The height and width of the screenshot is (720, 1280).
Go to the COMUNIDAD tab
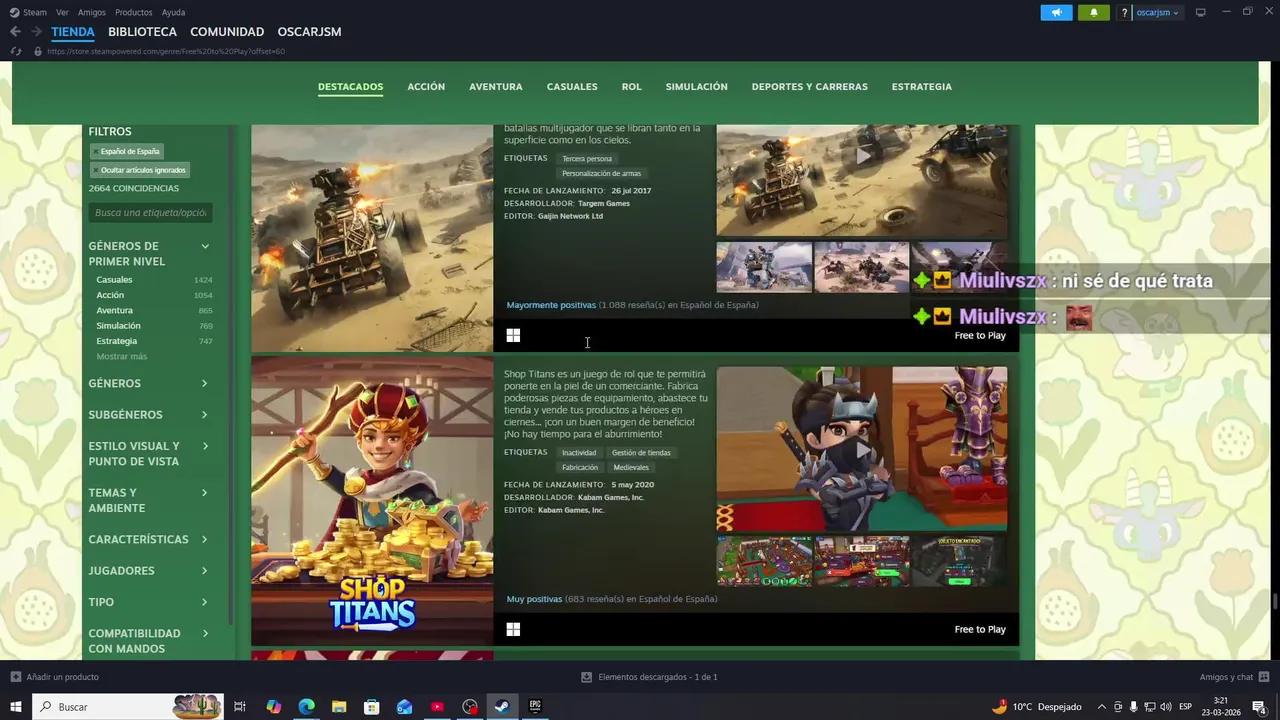click(227, 32)
